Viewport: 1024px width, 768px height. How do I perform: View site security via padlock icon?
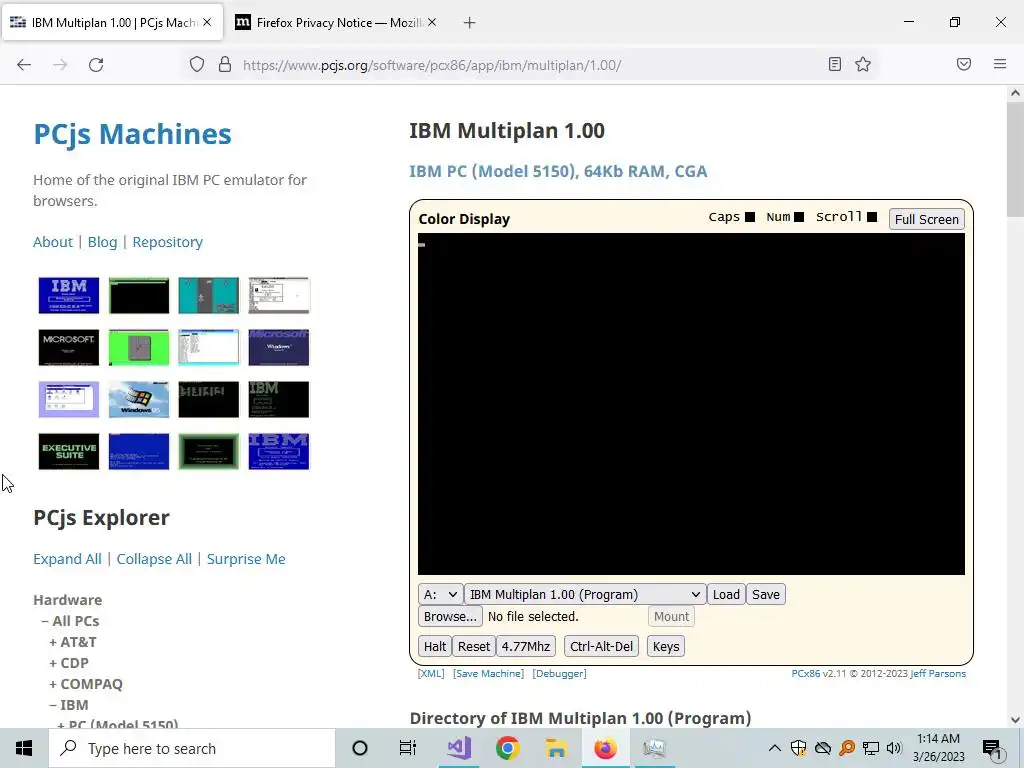[225, 65]
